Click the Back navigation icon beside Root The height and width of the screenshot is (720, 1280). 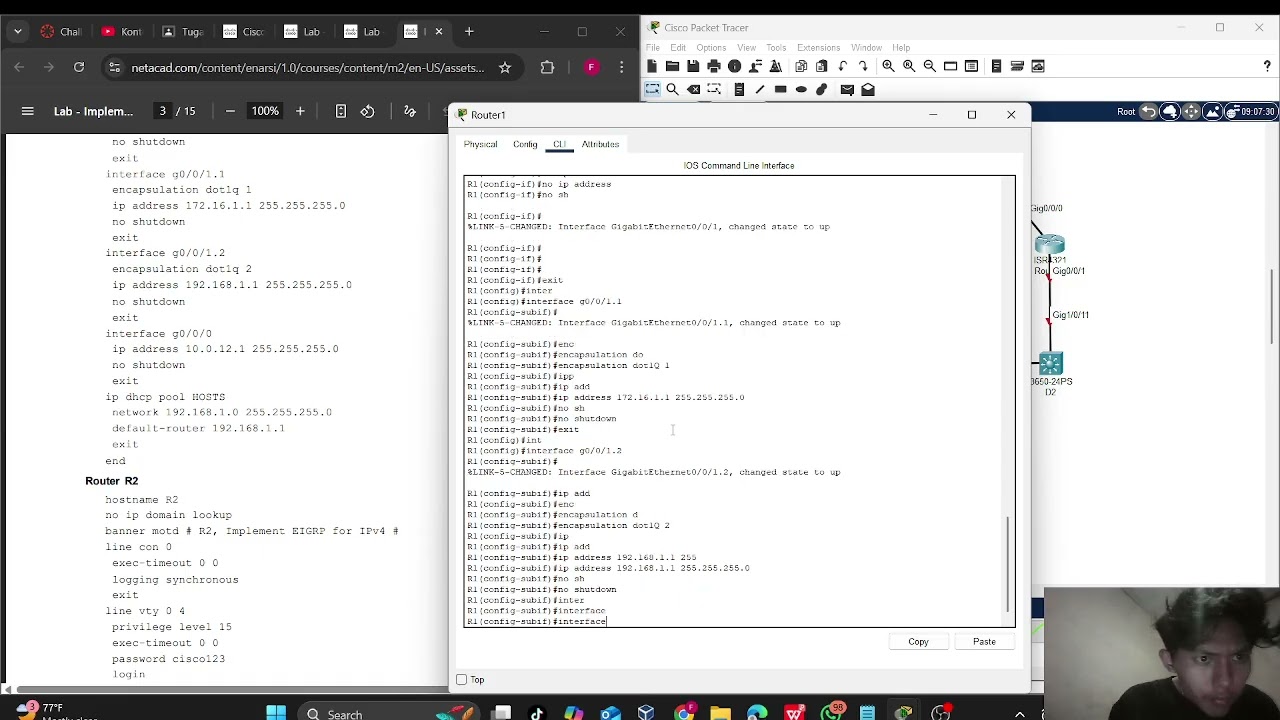coord(1149,111)
